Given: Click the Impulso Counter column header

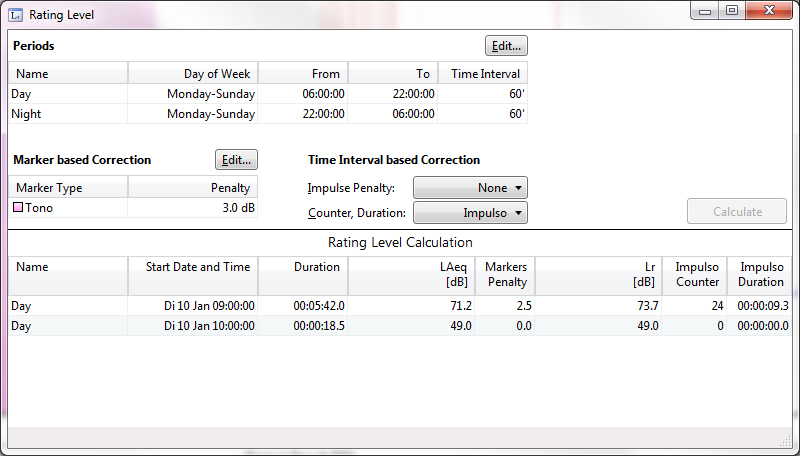Looking at the screenshot, I should click(x=696, y=275).
